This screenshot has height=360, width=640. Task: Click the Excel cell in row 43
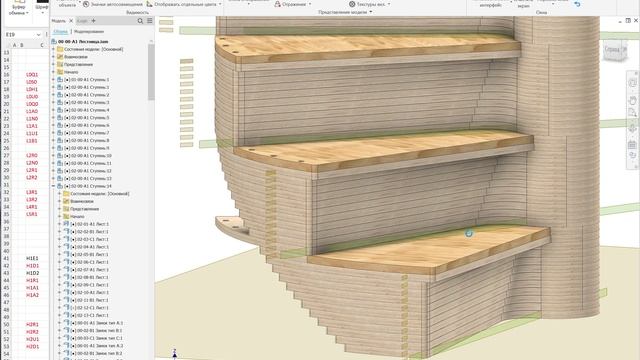[33, 273]
